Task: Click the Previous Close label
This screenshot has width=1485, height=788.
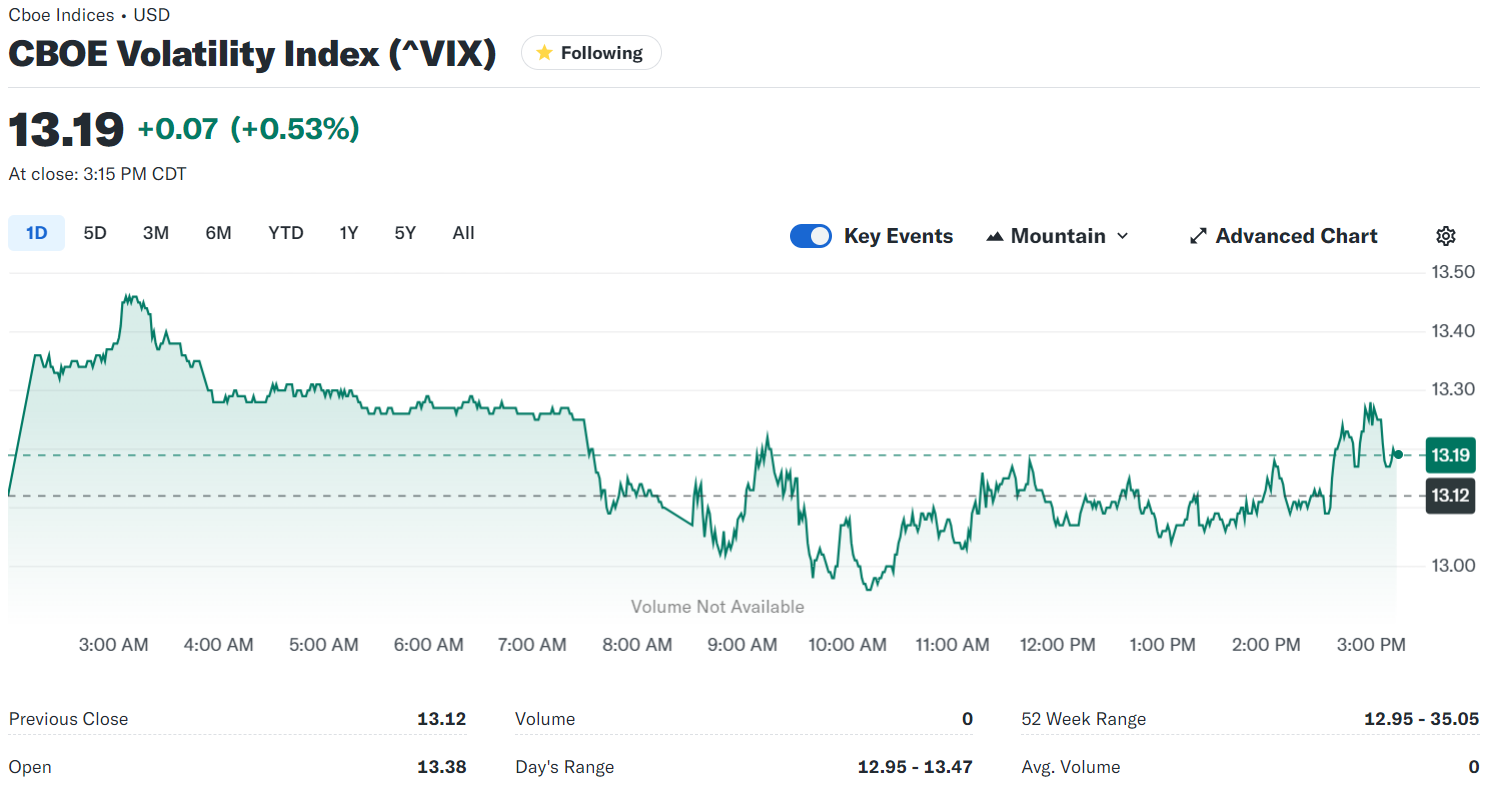Action: [x=69, y=719]
